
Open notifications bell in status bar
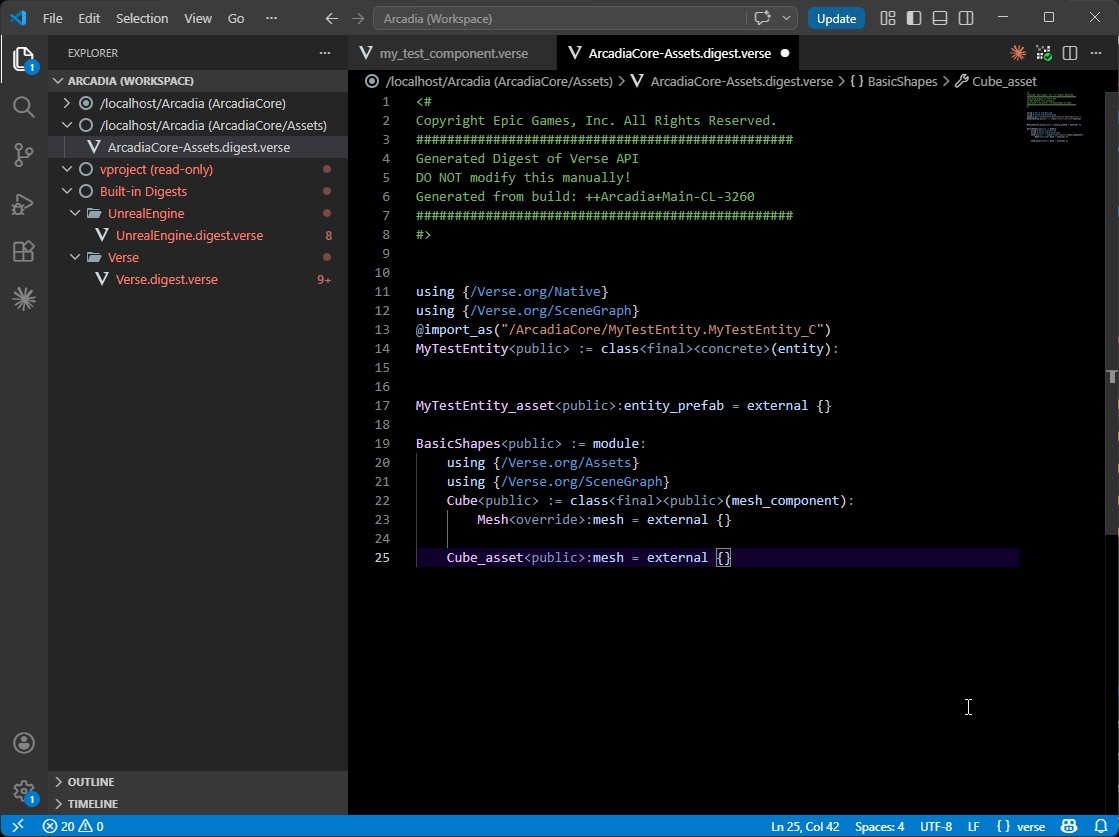pos(1100,826)
